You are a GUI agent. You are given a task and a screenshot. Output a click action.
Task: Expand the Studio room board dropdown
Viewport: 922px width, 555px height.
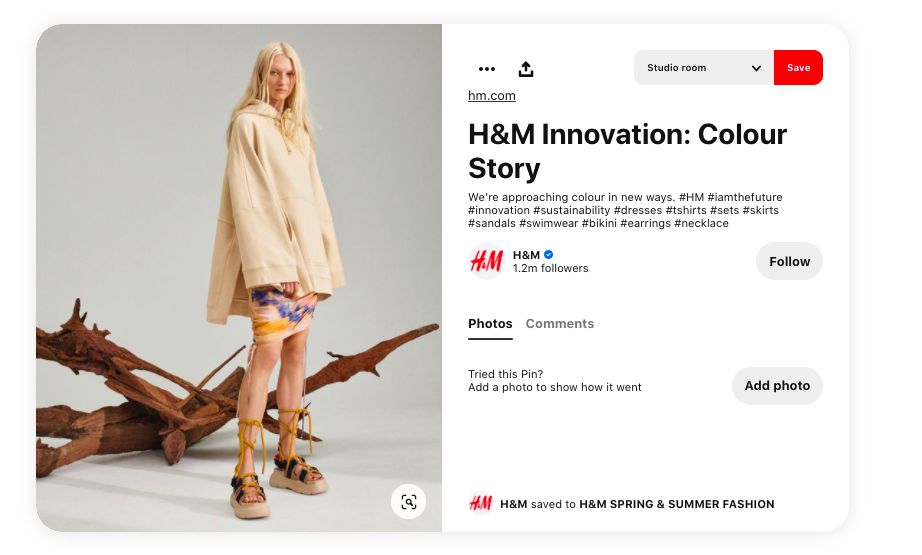pos(703,68)
